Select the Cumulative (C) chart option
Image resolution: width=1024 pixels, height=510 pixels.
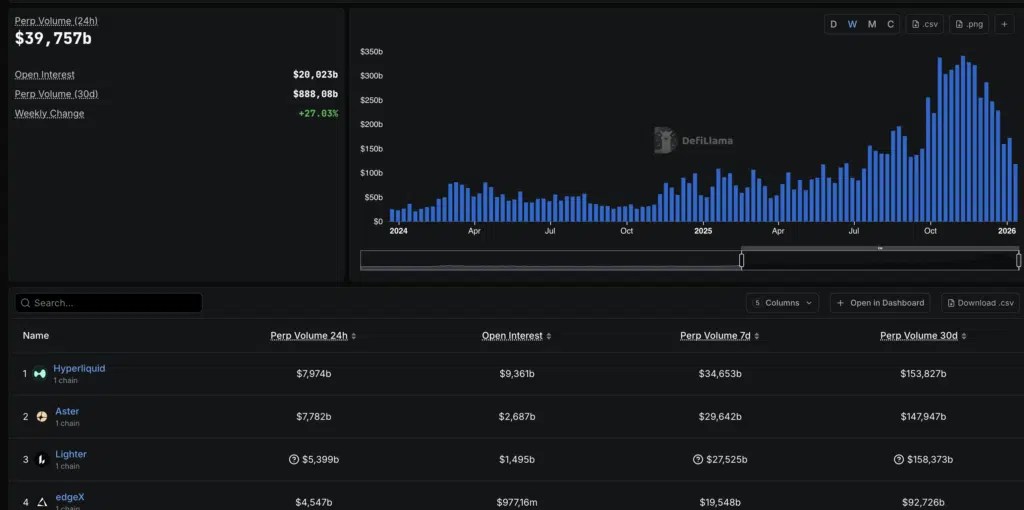890,24
